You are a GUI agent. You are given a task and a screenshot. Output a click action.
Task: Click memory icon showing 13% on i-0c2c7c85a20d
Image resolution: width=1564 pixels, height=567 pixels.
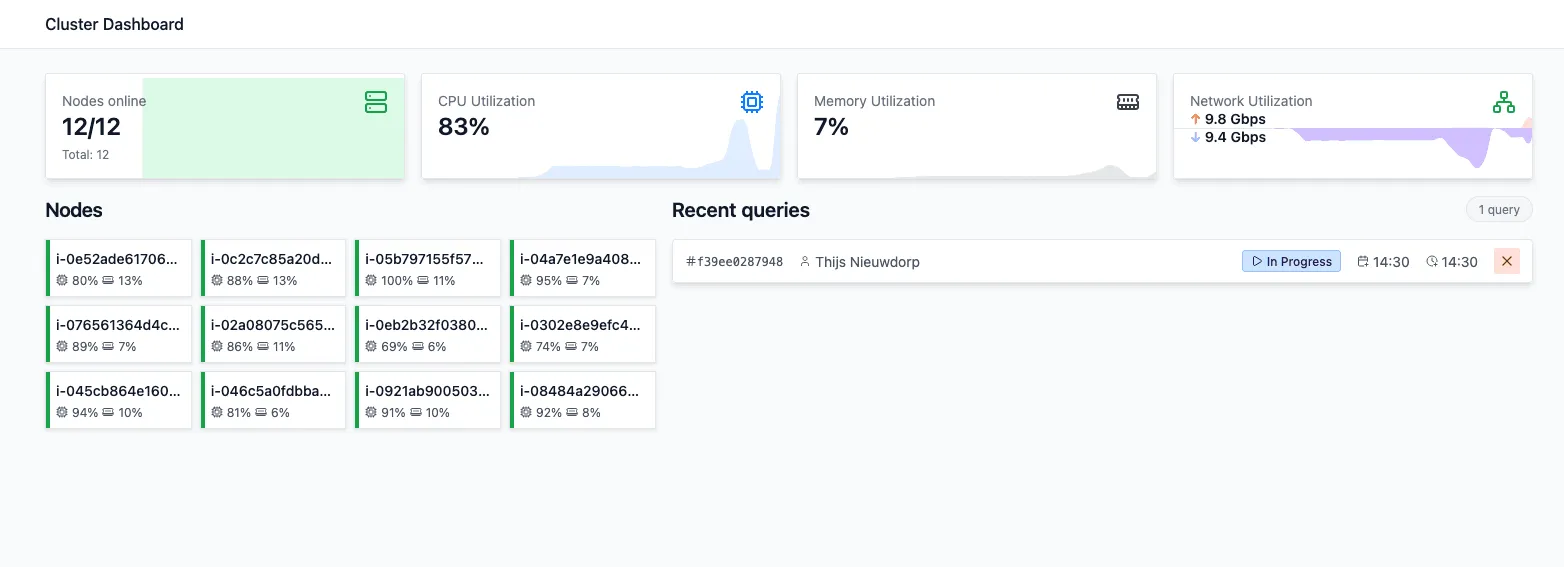tap(263, 281)
